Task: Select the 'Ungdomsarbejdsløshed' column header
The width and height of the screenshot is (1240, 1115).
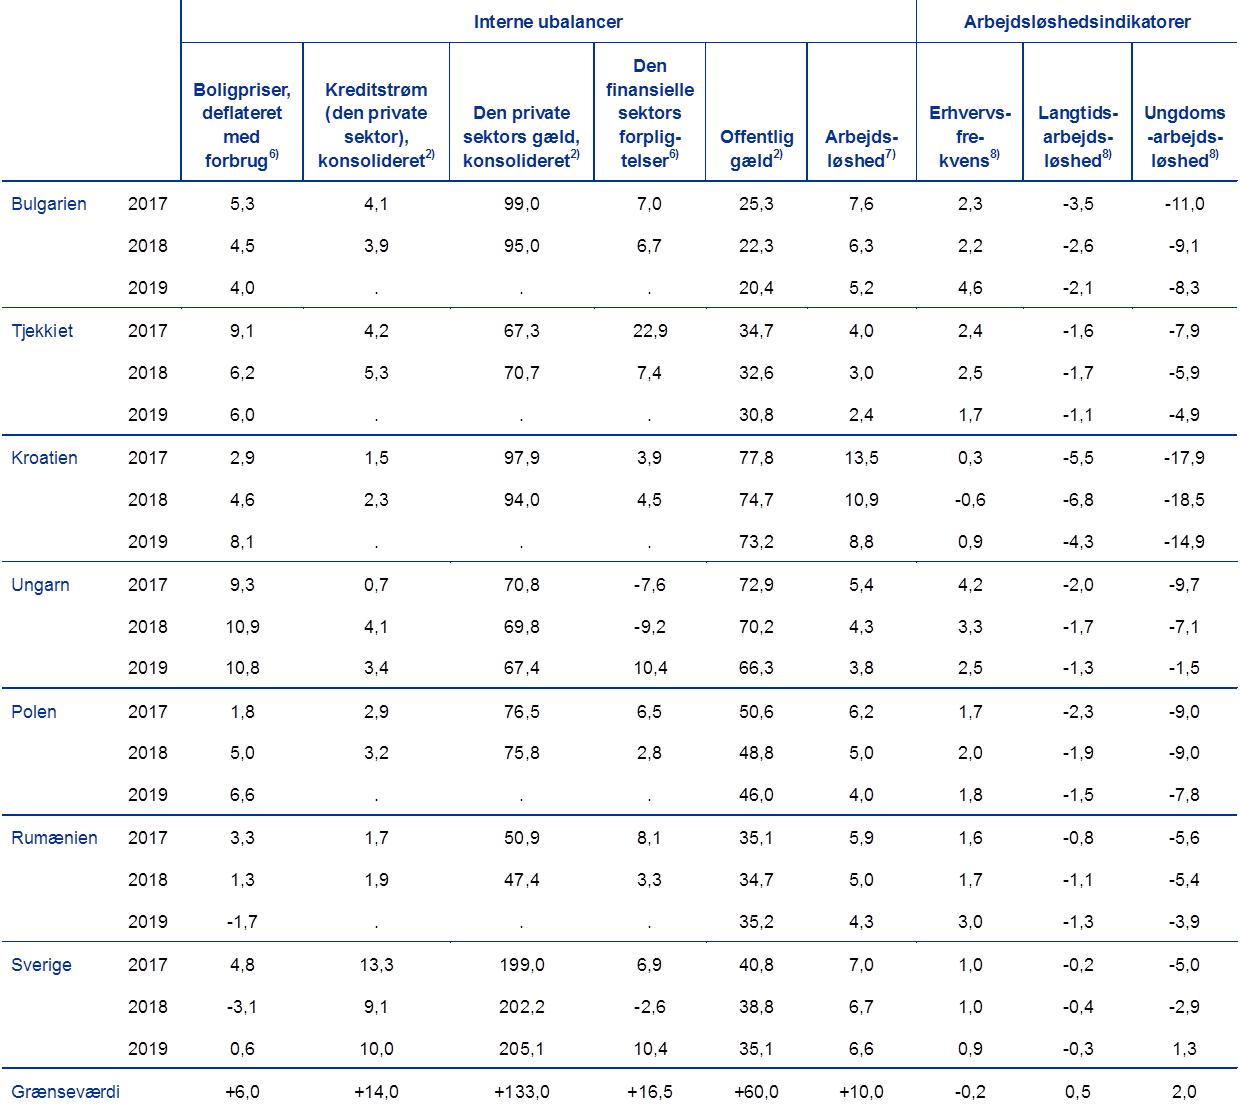Action: (x=1184, y=137)
